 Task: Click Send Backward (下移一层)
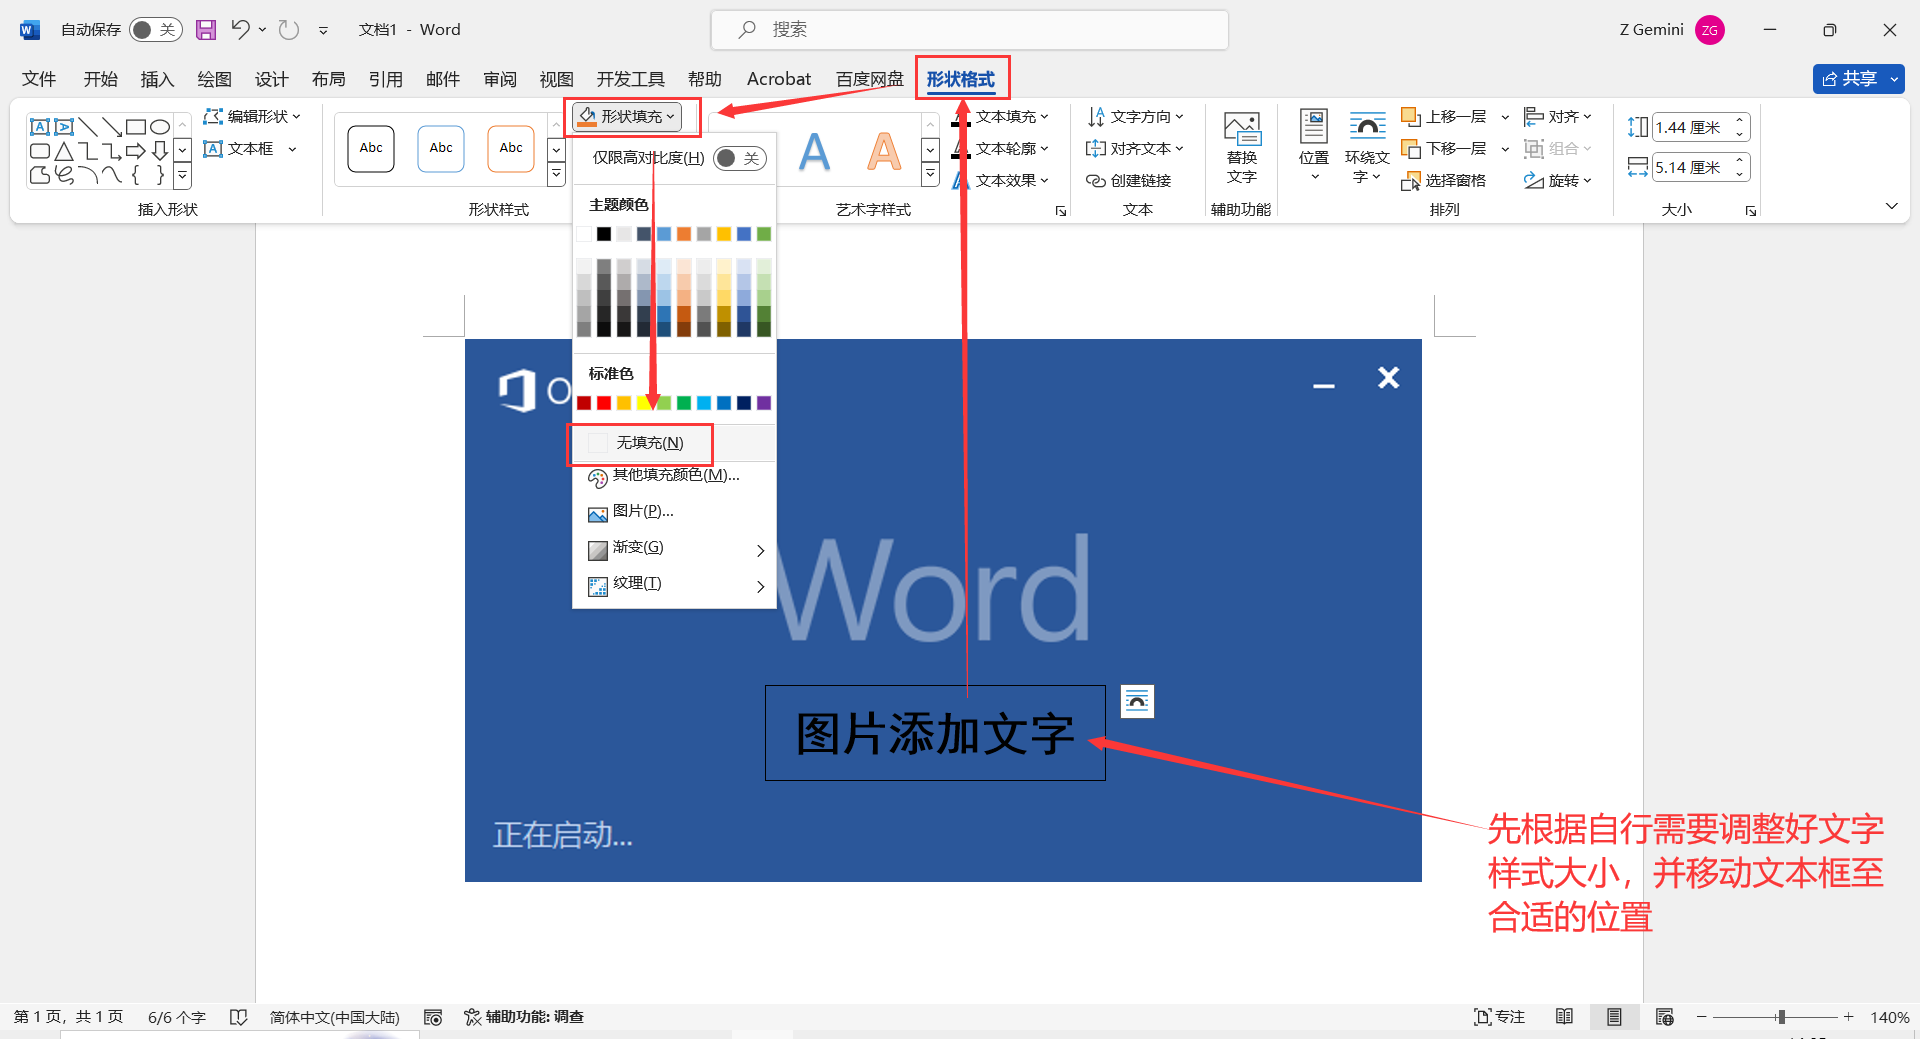(1445, 149)
